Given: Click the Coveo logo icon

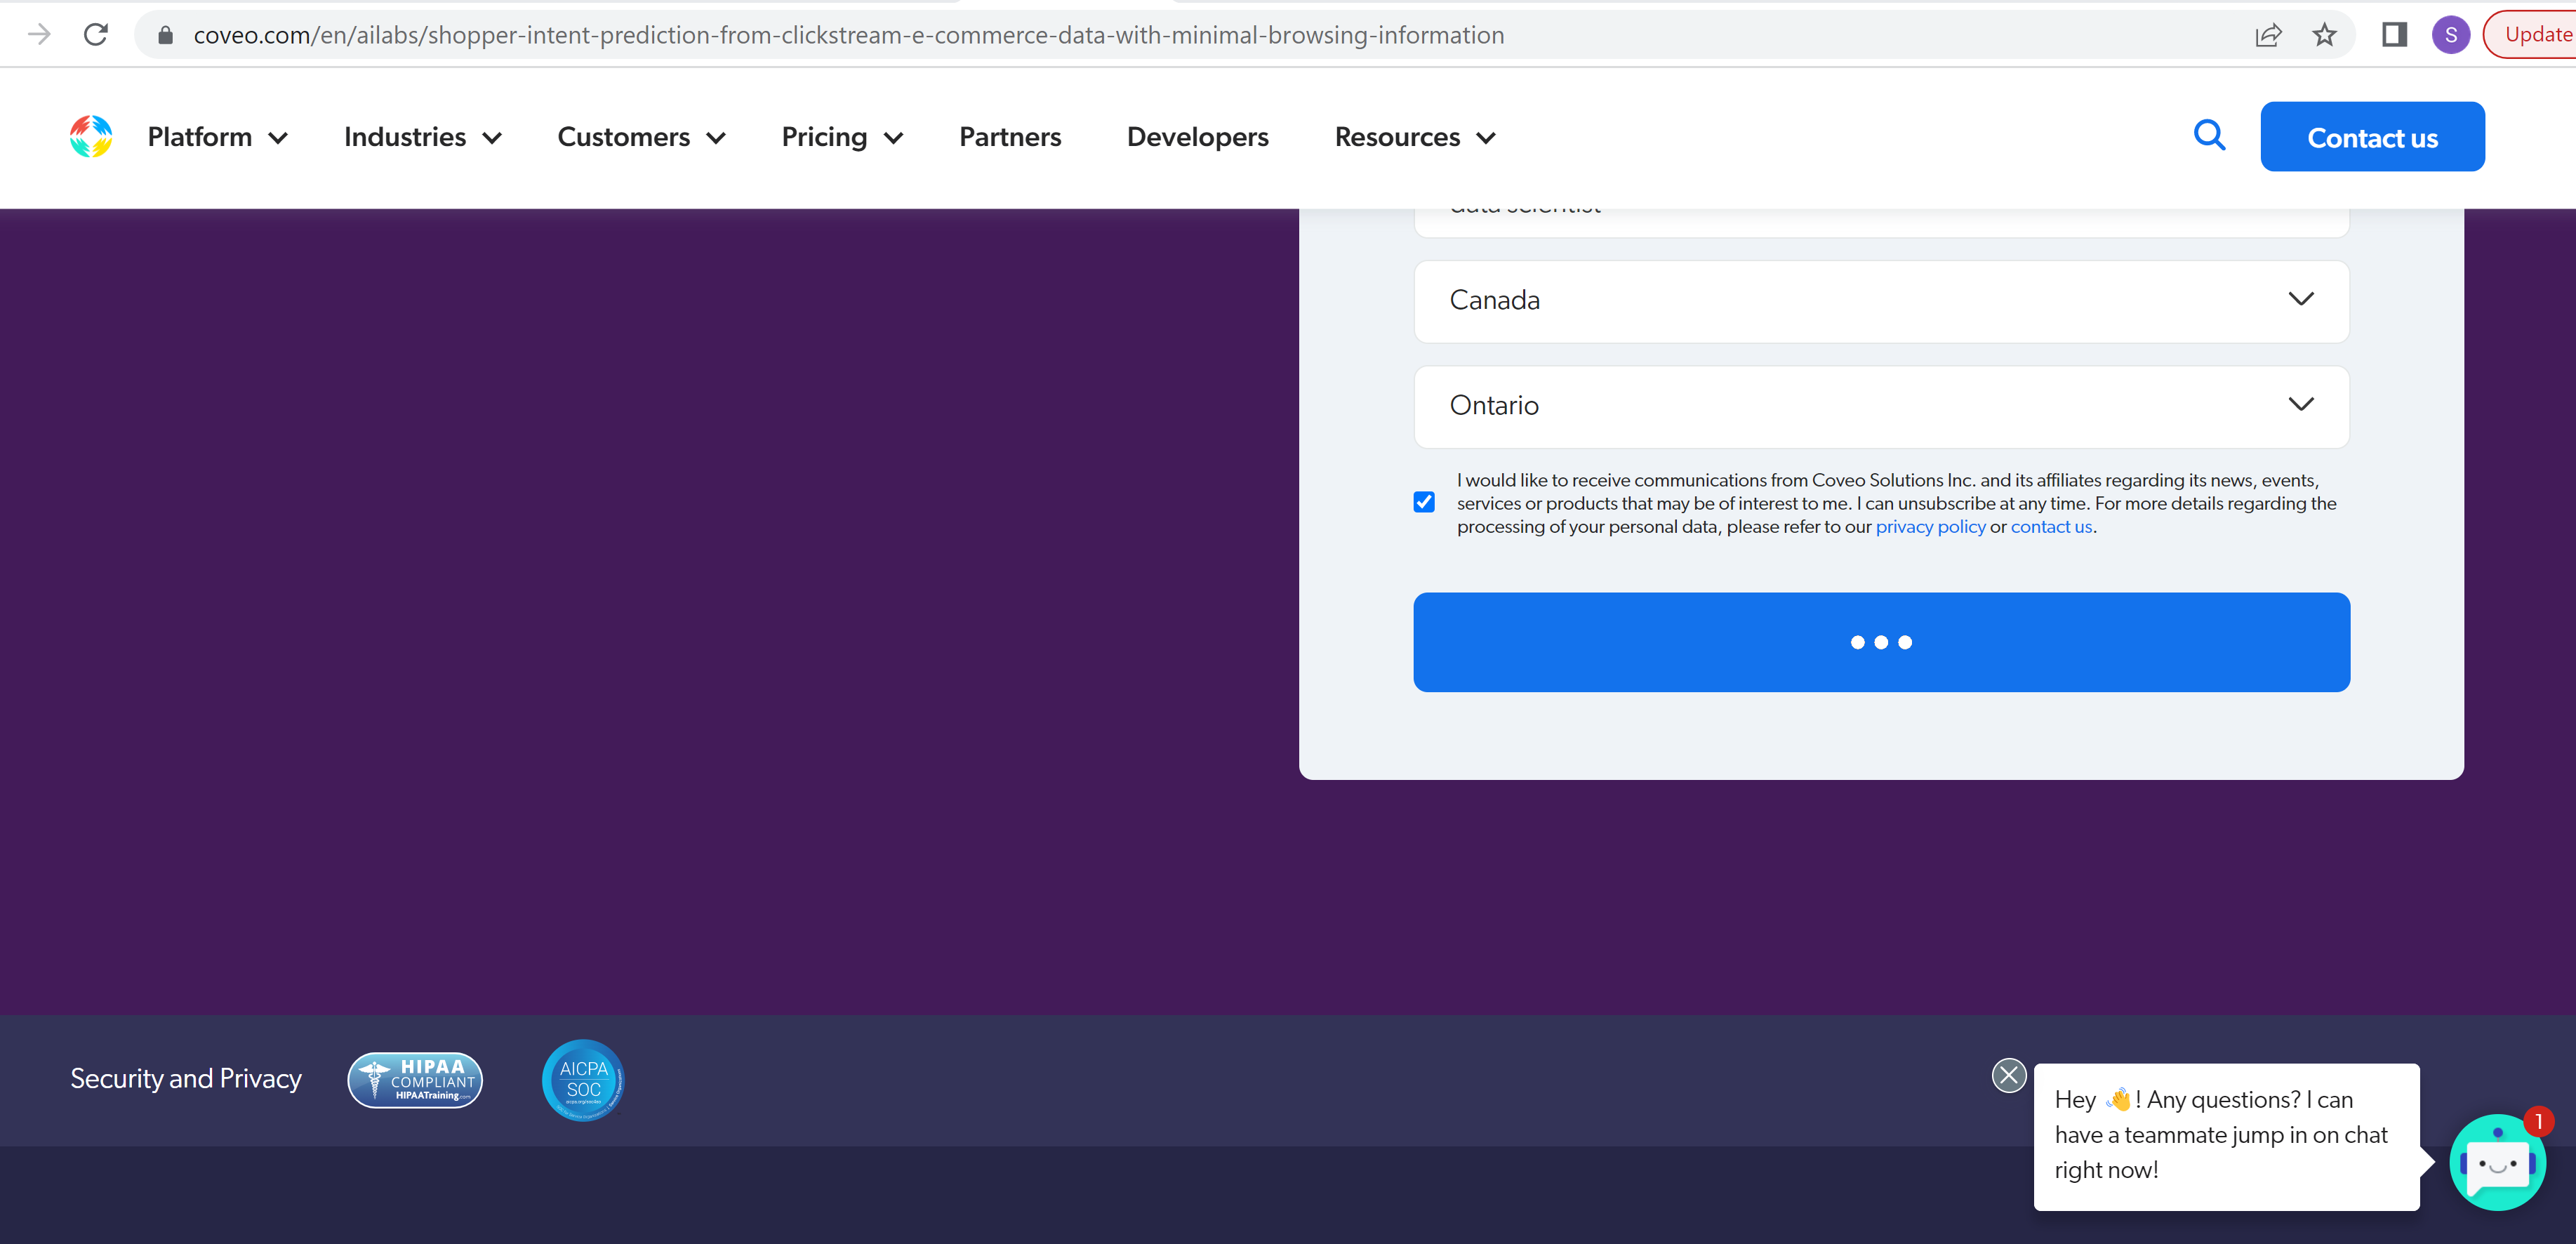Looking at the screenshot, I should [91, 137].
